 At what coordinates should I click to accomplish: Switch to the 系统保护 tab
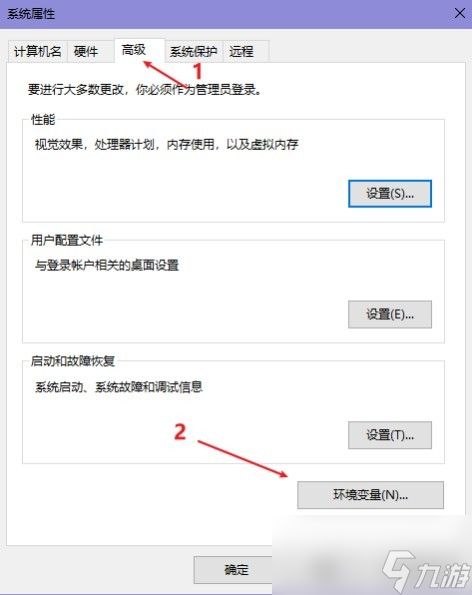[x=194, y=51]
